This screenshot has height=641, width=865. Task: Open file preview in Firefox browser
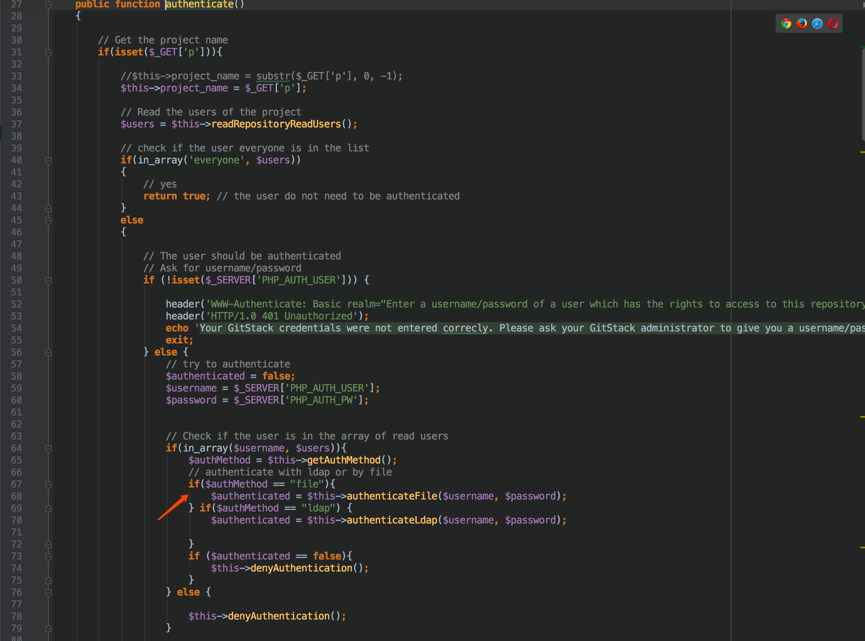coord(802,24)
